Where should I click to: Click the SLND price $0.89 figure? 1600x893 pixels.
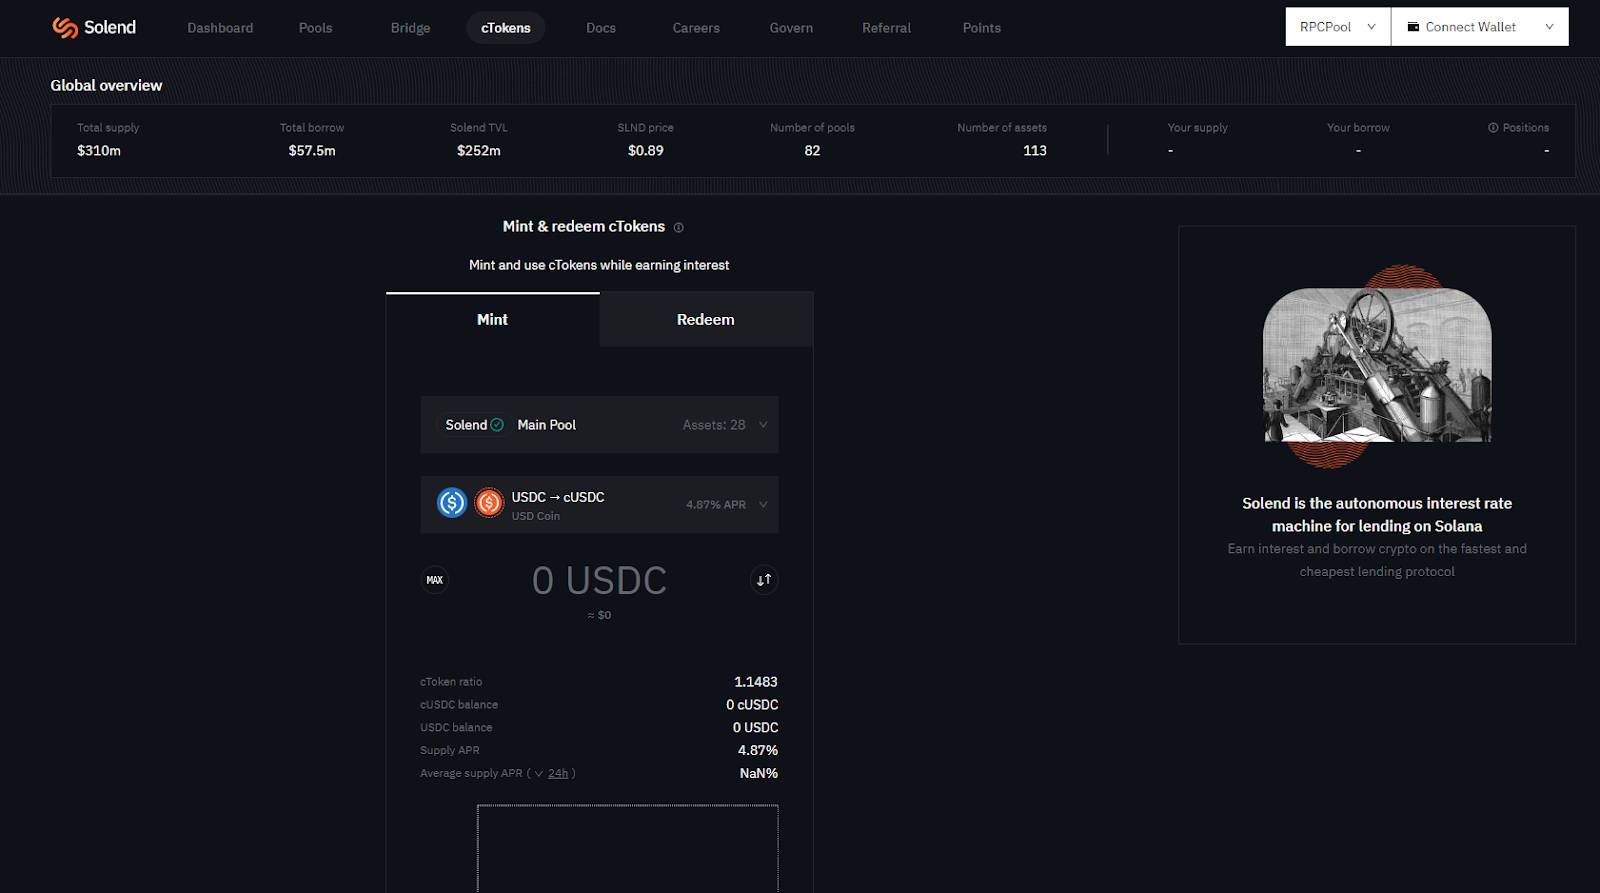(x=646, y=151)
